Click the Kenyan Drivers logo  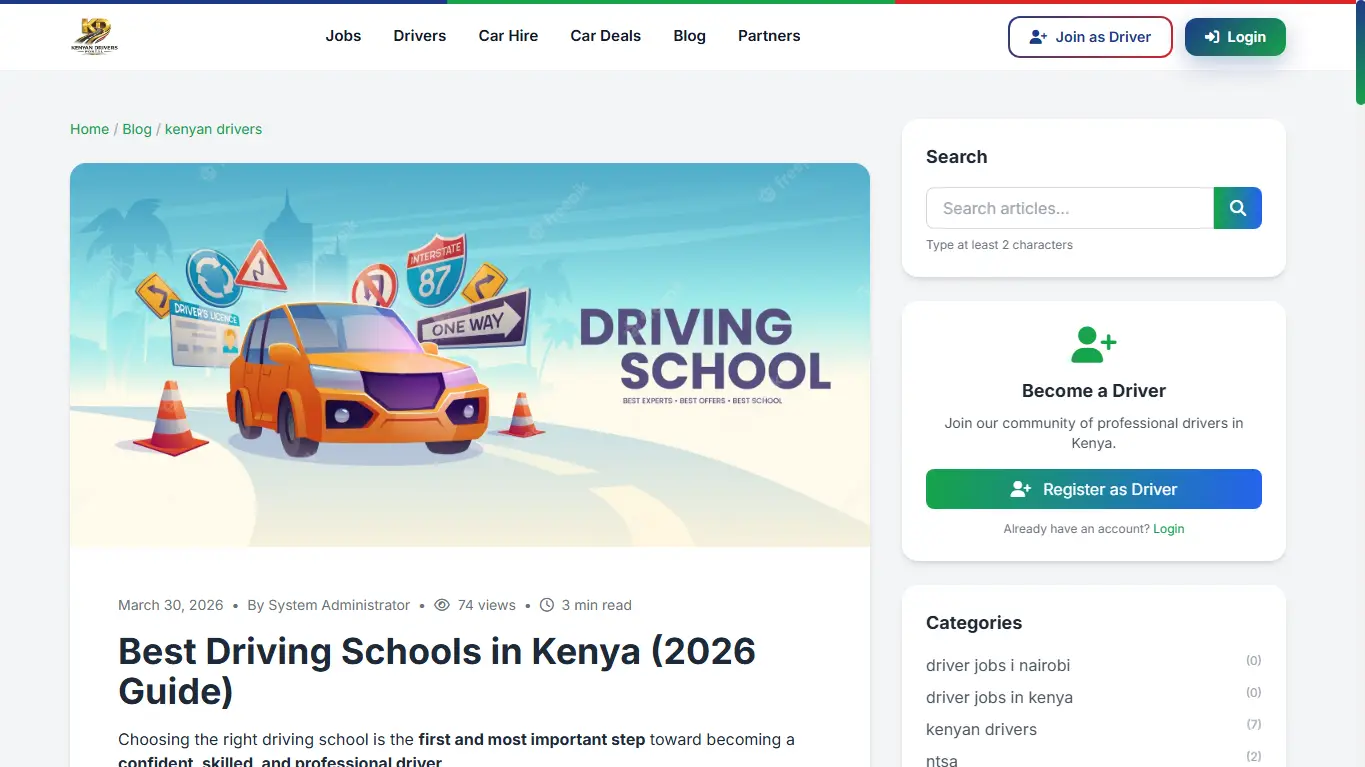(95, 36)
